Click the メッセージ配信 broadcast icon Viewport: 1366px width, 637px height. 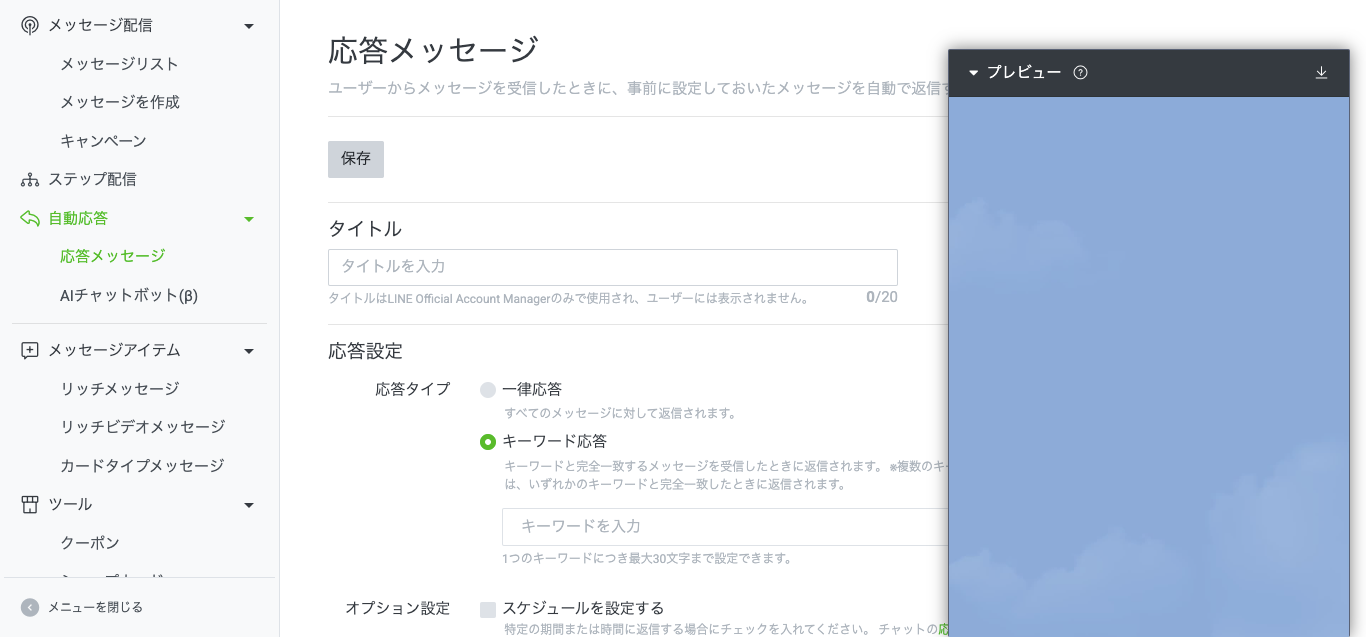30,26
